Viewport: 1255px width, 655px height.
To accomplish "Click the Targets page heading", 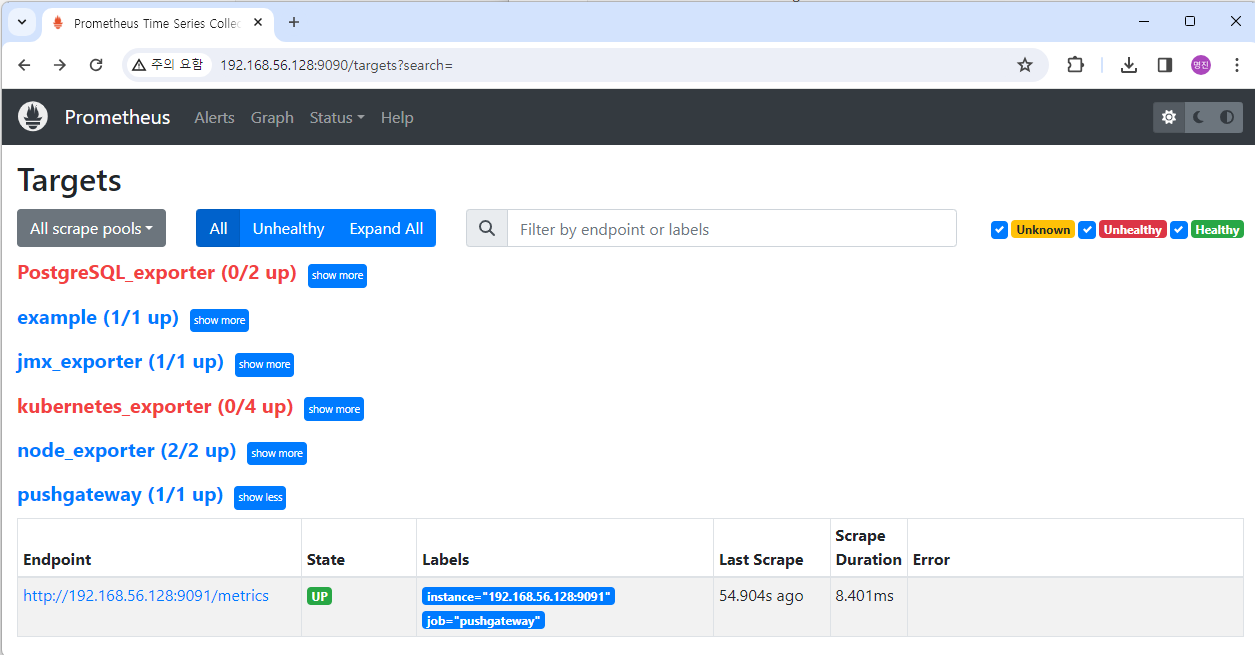I will [69, 180].
